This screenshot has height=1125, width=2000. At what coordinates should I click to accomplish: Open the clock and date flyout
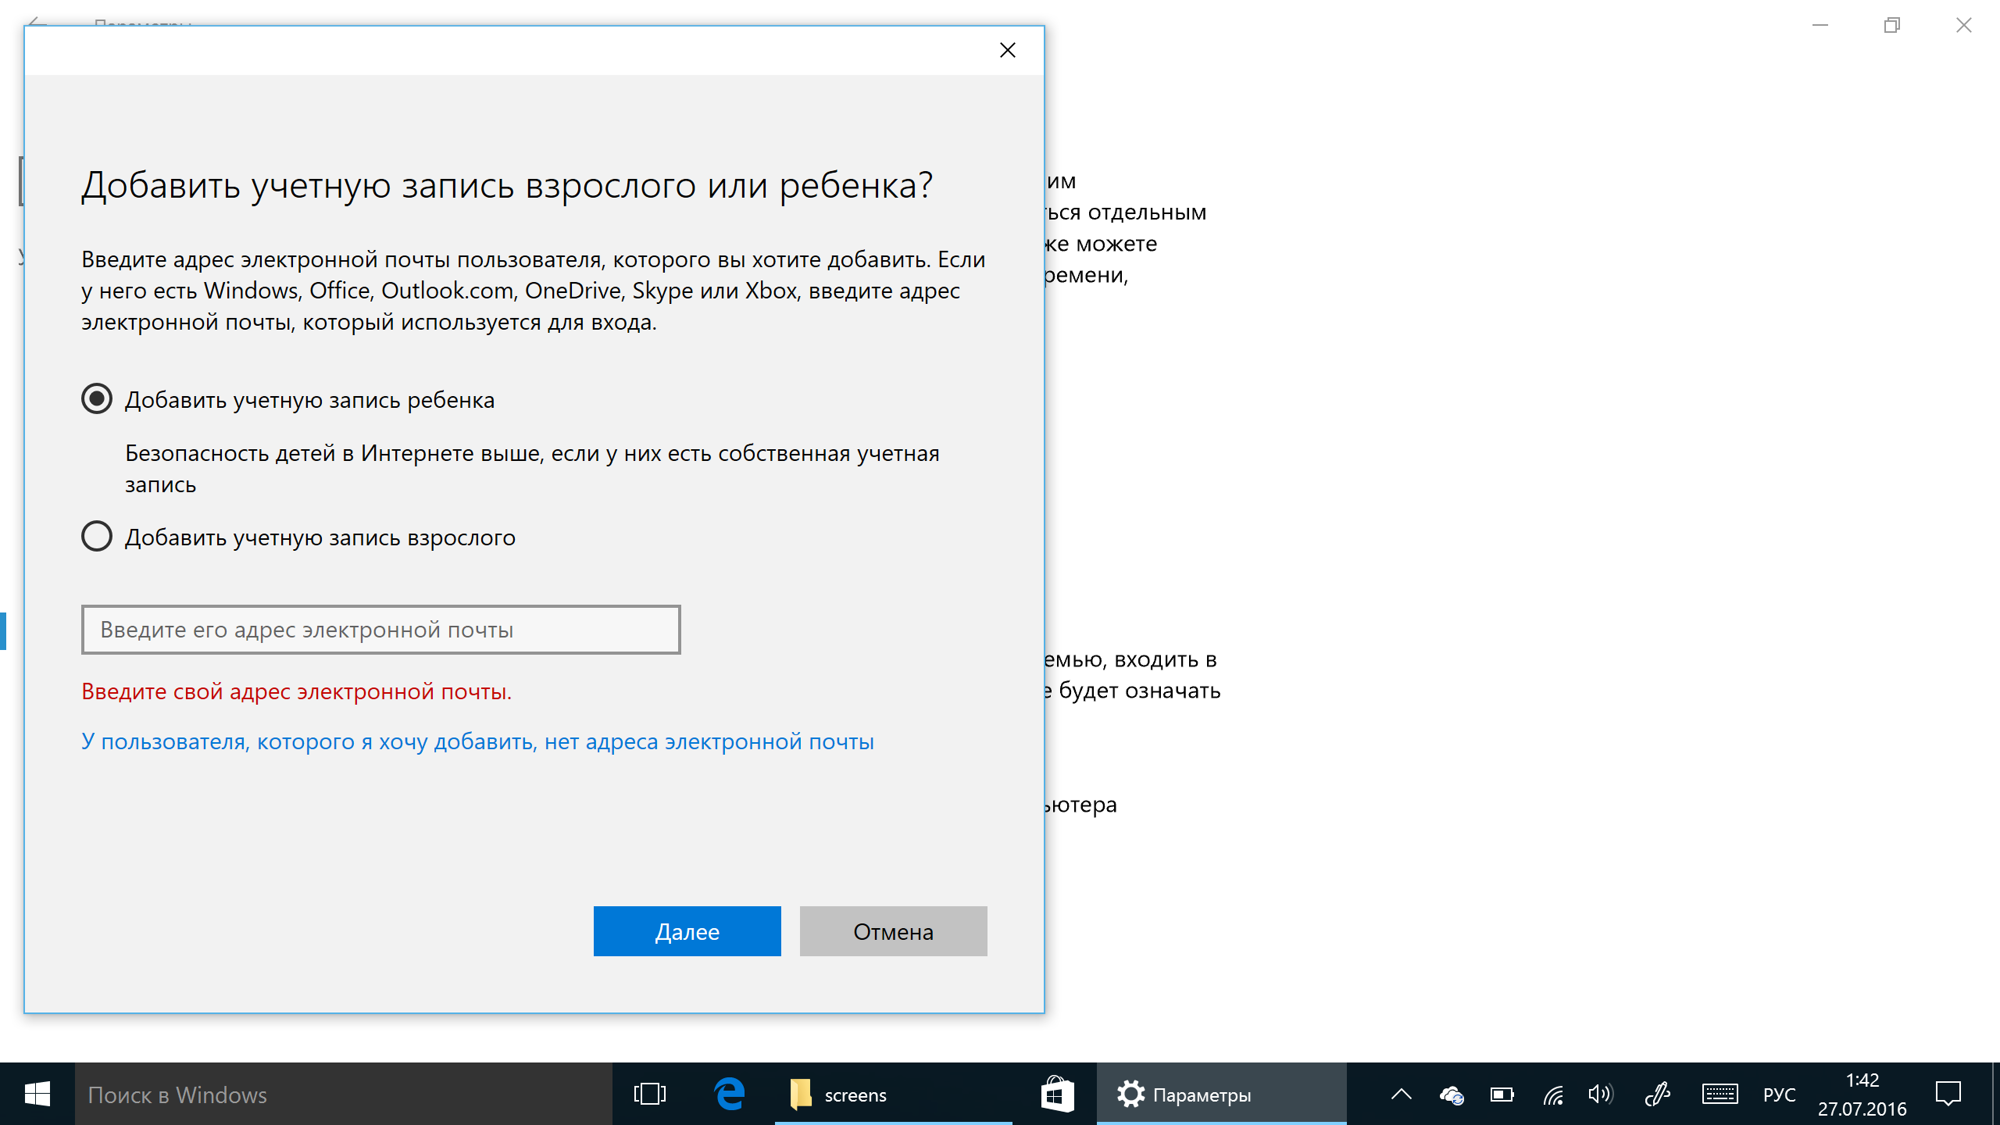pos(1862,1094)
